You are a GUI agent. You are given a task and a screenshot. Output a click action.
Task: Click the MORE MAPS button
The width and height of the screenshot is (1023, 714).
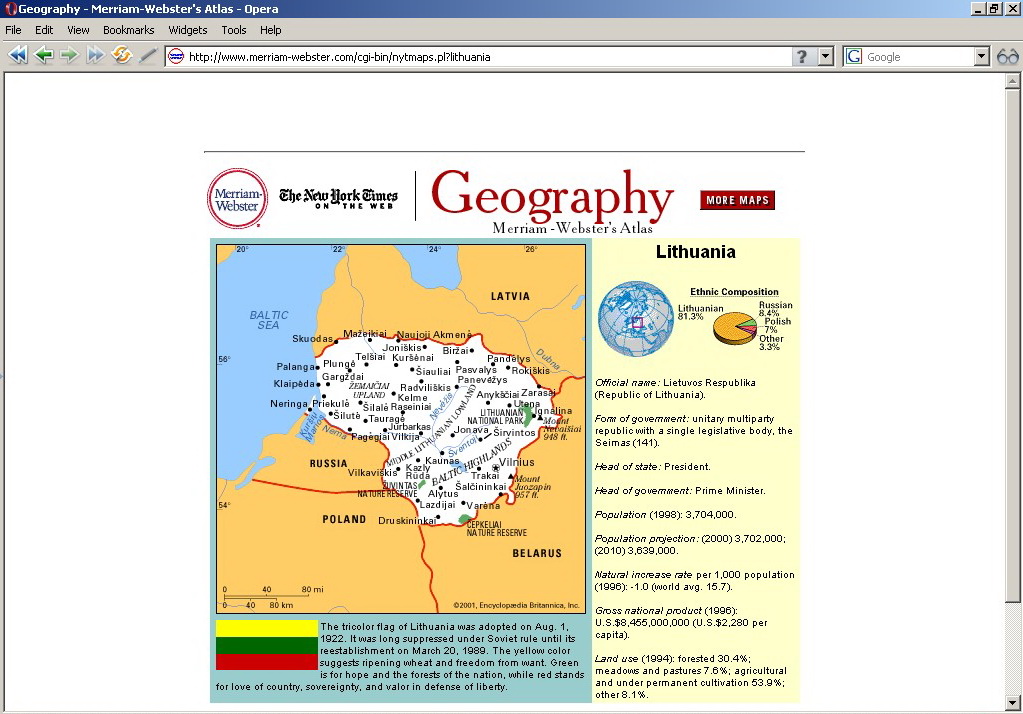[x=737, y=200]
